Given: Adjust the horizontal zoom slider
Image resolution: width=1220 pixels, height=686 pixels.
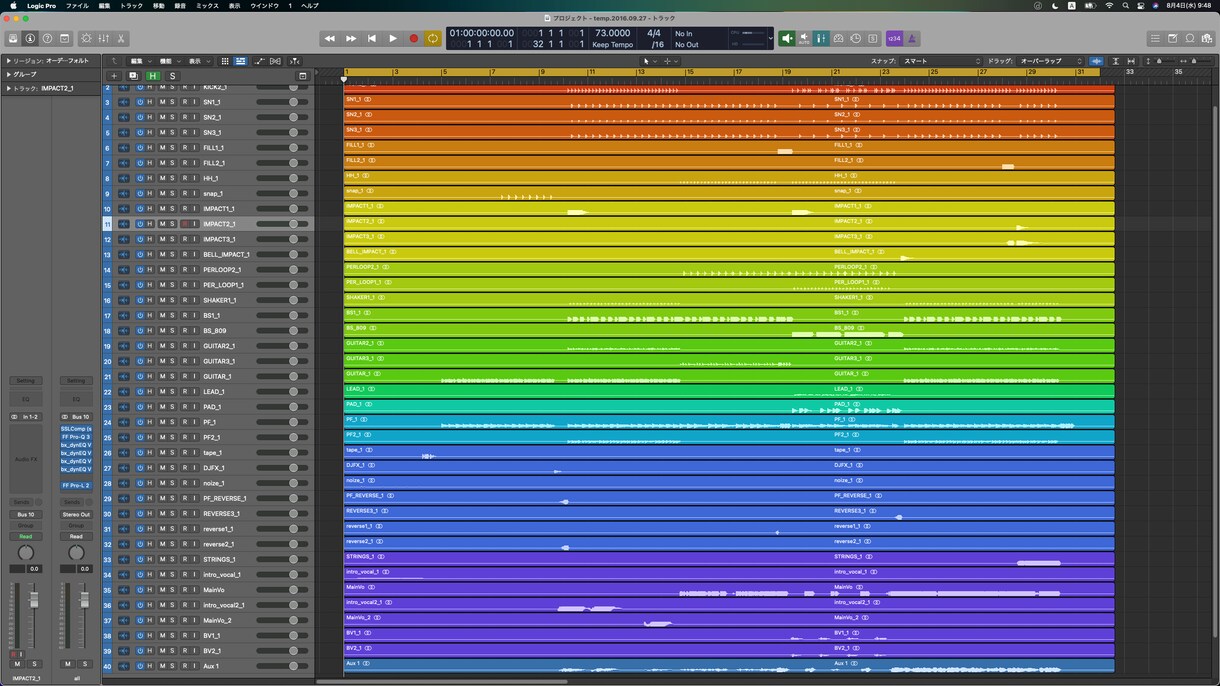Looking at the screenshot, I should pos(1193,61).
